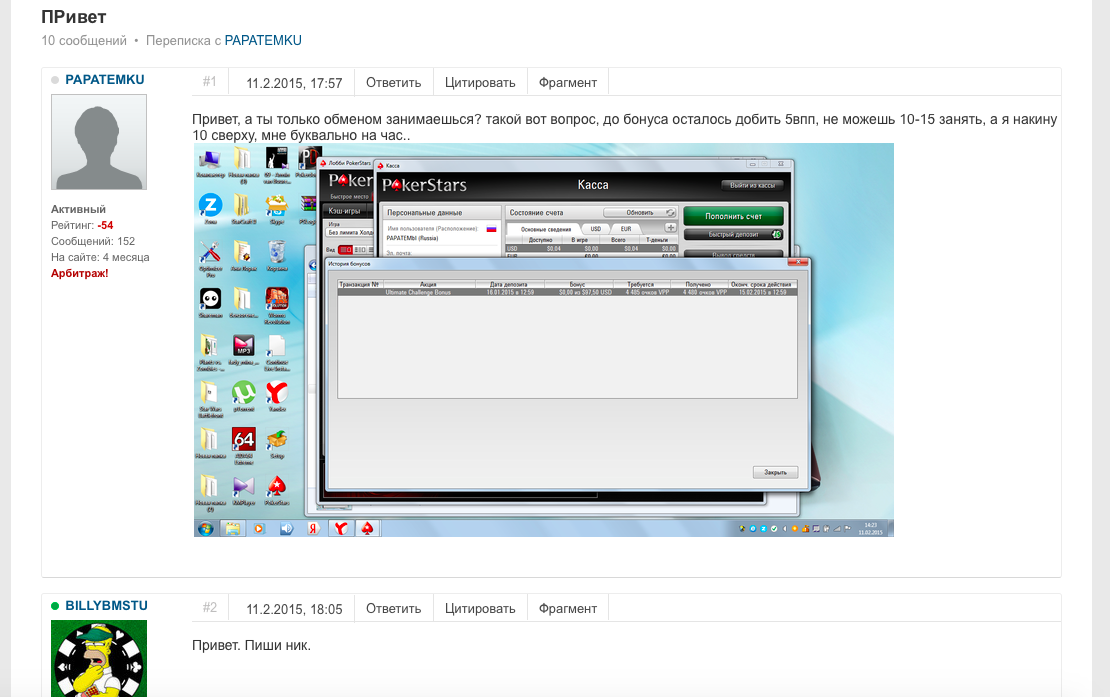Click Фрагмент button in post #1

(x=568, y=83)
